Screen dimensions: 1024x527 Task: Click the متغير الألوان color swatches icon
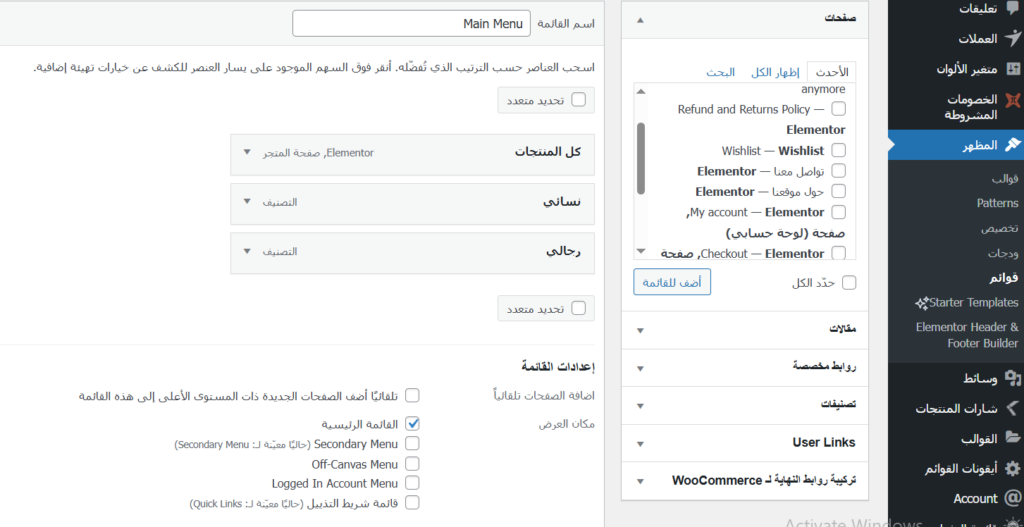1011,70
